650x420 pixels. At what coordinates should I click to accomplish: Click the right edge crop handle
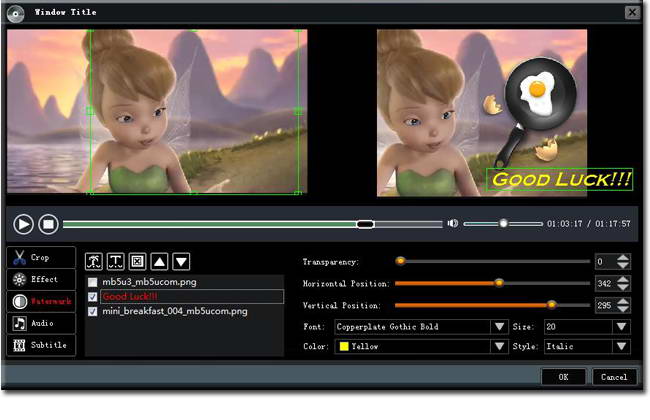(298, 111)
